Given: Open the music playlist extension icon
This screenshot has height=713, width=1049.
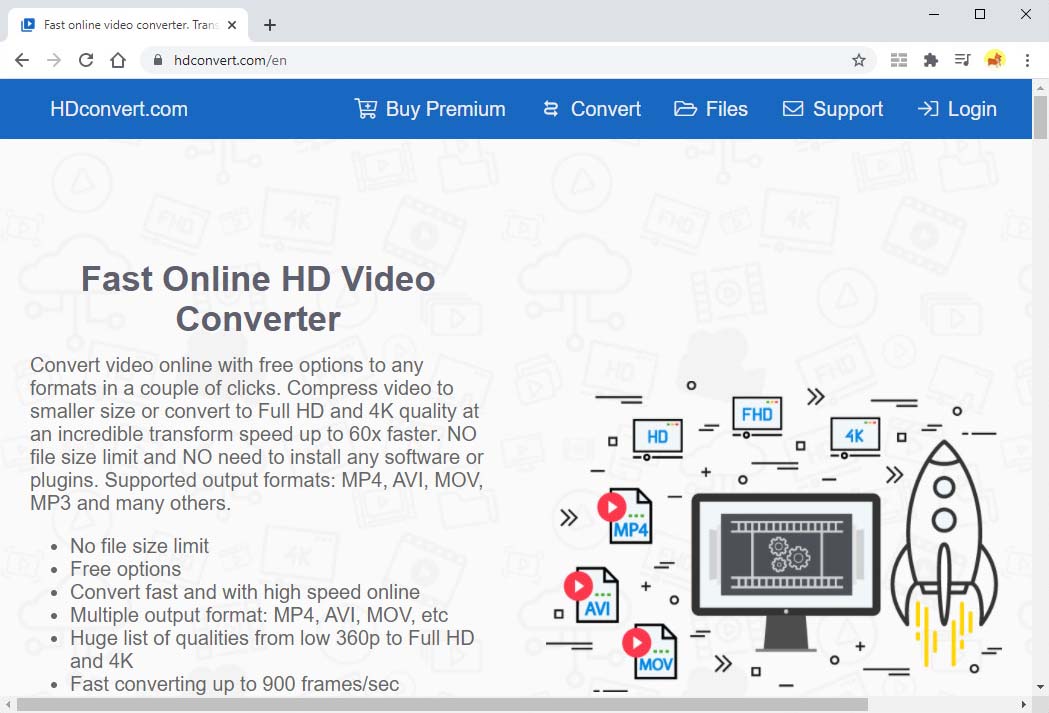Looking at the screenshot, I should point(962,60).
